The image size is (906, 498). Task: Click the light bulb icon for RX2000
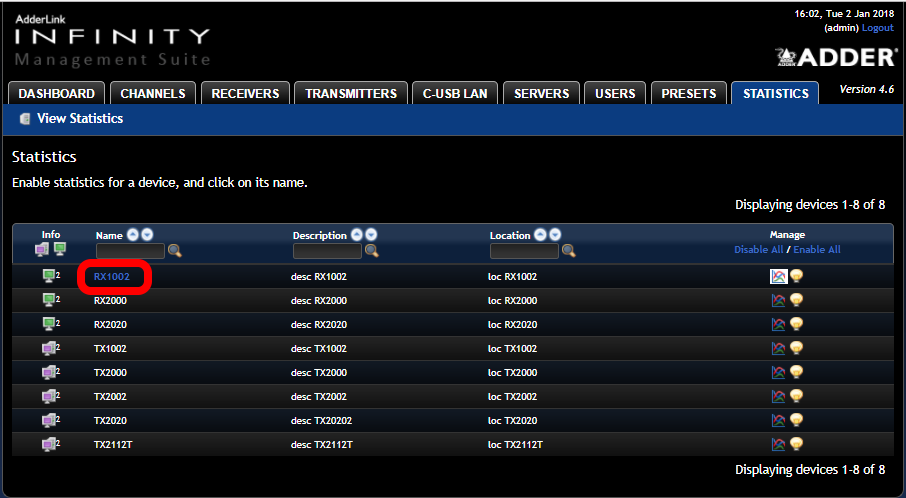pos(797,300)
